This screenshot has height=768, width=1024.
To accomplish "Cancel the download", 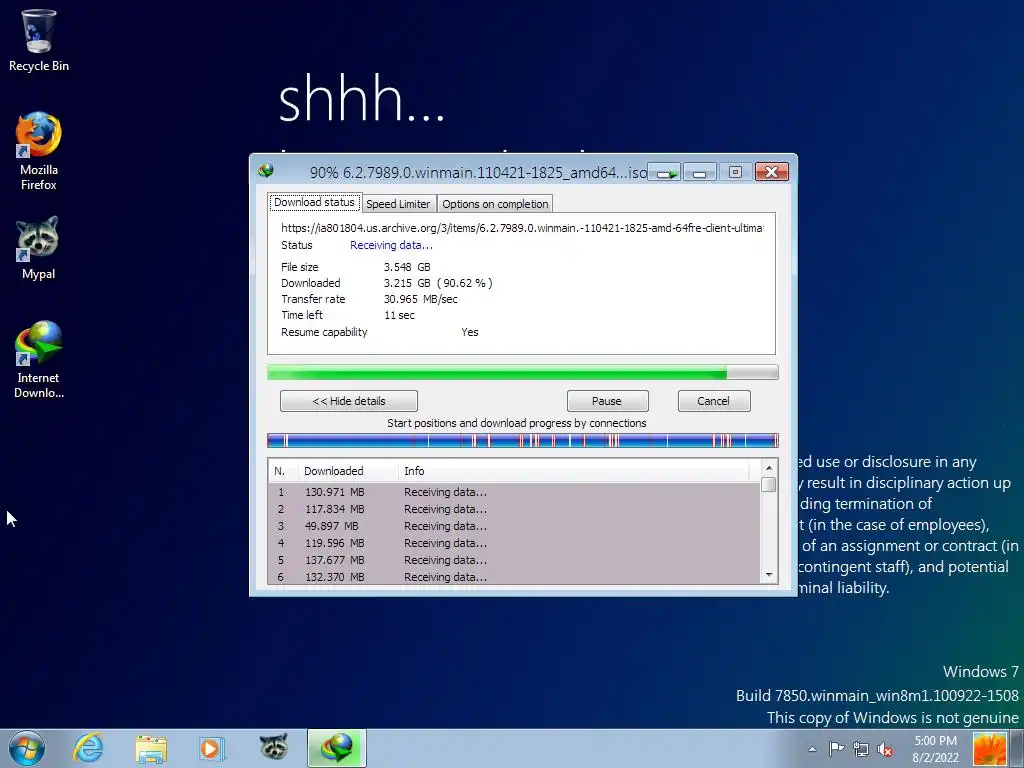I will [x=714, y=401].
